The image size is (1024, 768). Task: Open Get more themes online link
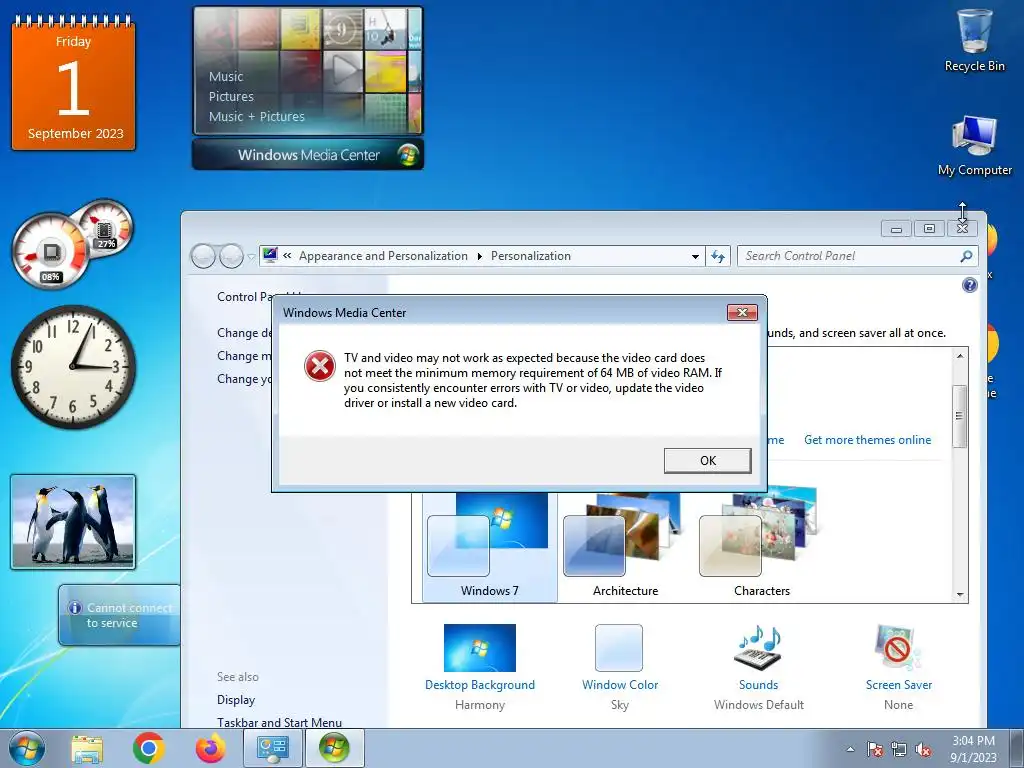click(x=867, y=440)
